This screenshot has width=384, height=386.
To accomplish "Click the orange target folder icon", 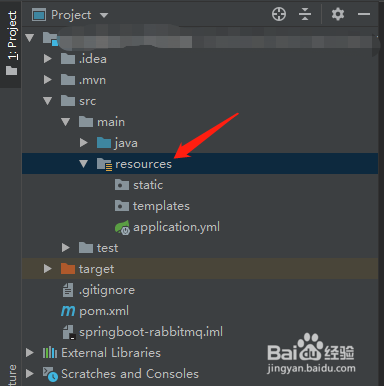I will click(68, 269).
